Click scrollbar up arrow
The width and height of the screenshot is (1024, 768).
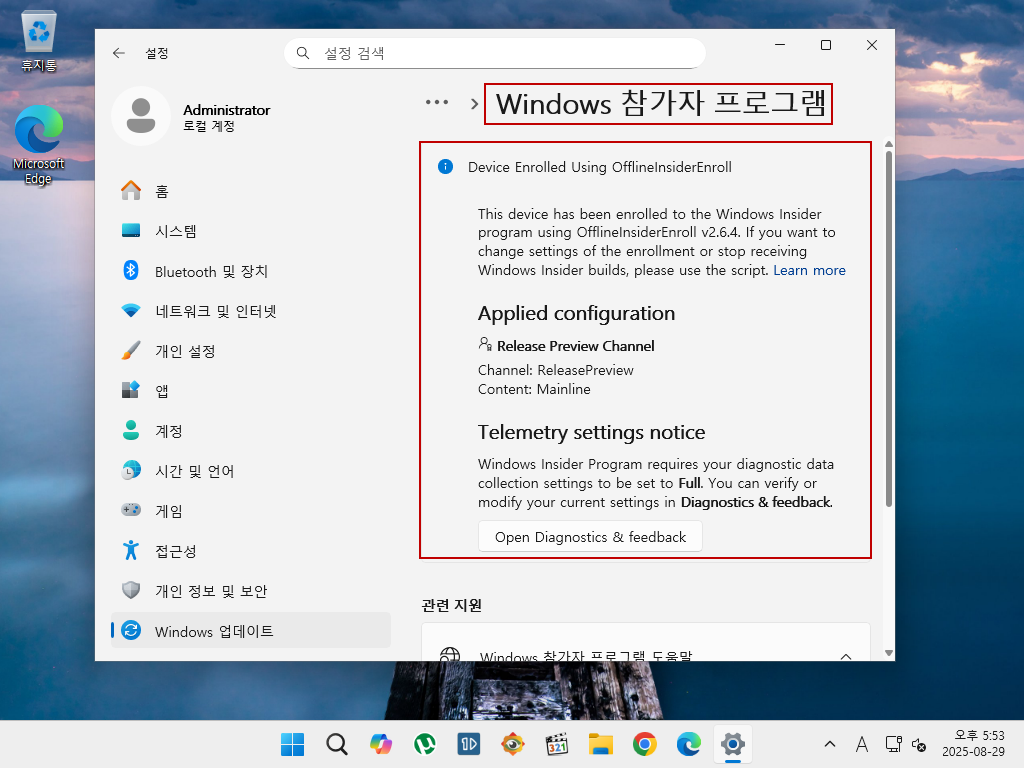[888, 144]
